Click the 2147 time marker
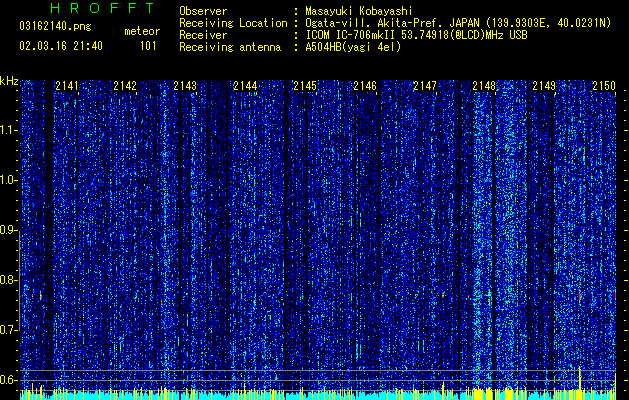 (425, 86)
